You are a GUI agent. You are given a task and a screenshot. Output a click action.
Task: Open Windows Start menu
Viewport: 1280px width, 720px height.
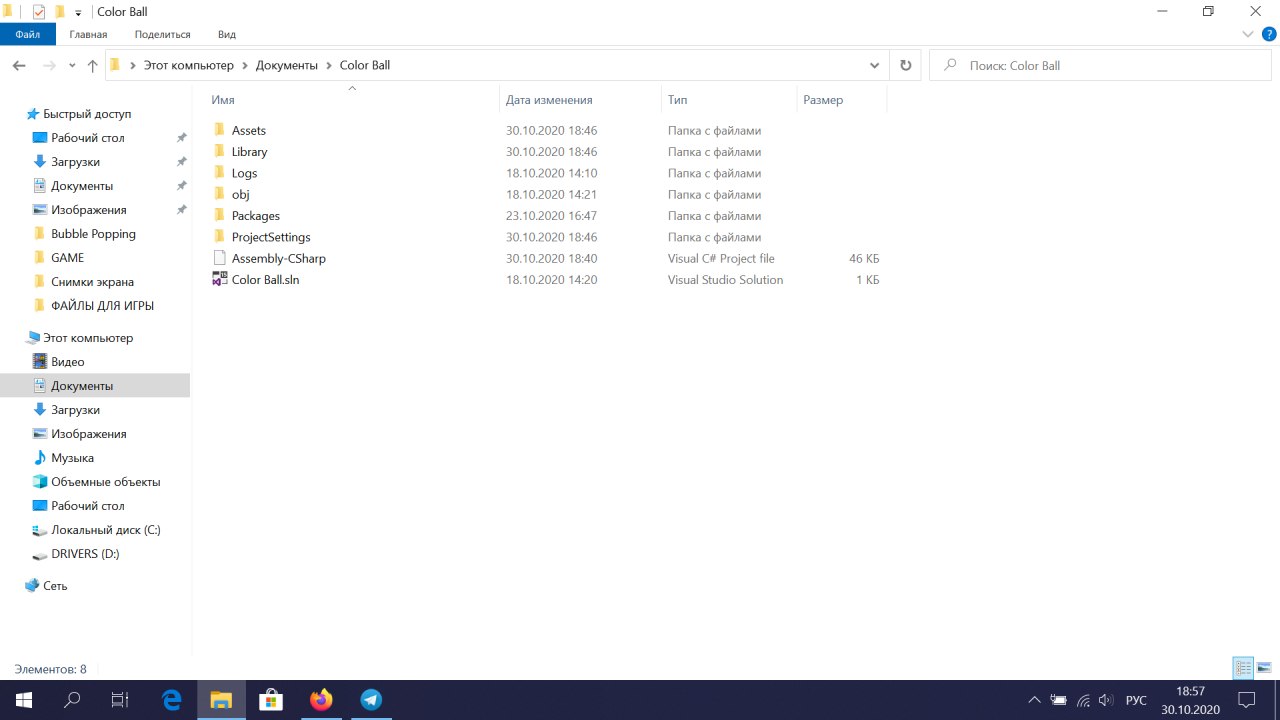(24, 700)
